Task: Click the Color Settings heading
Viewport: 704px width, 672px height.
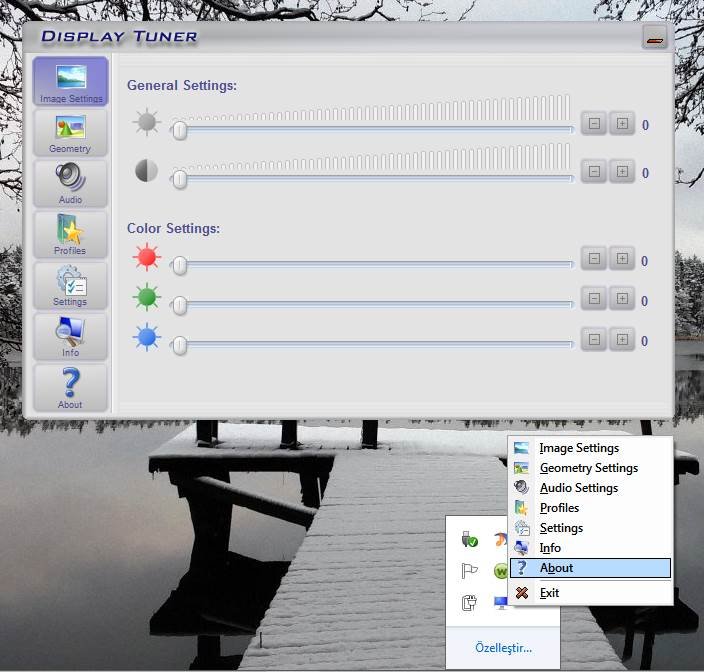Action: pos(173,228)
